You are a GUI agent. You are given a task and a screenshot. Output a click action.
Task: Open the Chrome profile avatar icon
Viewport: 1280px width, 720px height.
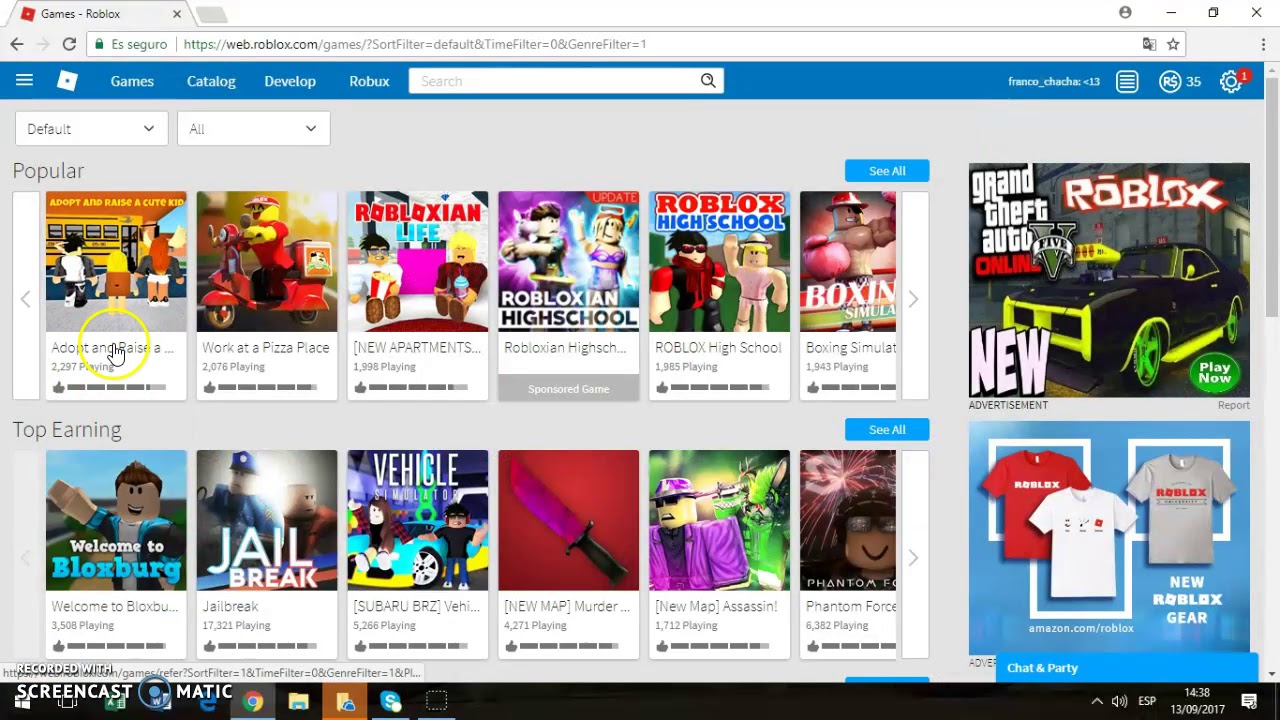[1125, 13]
